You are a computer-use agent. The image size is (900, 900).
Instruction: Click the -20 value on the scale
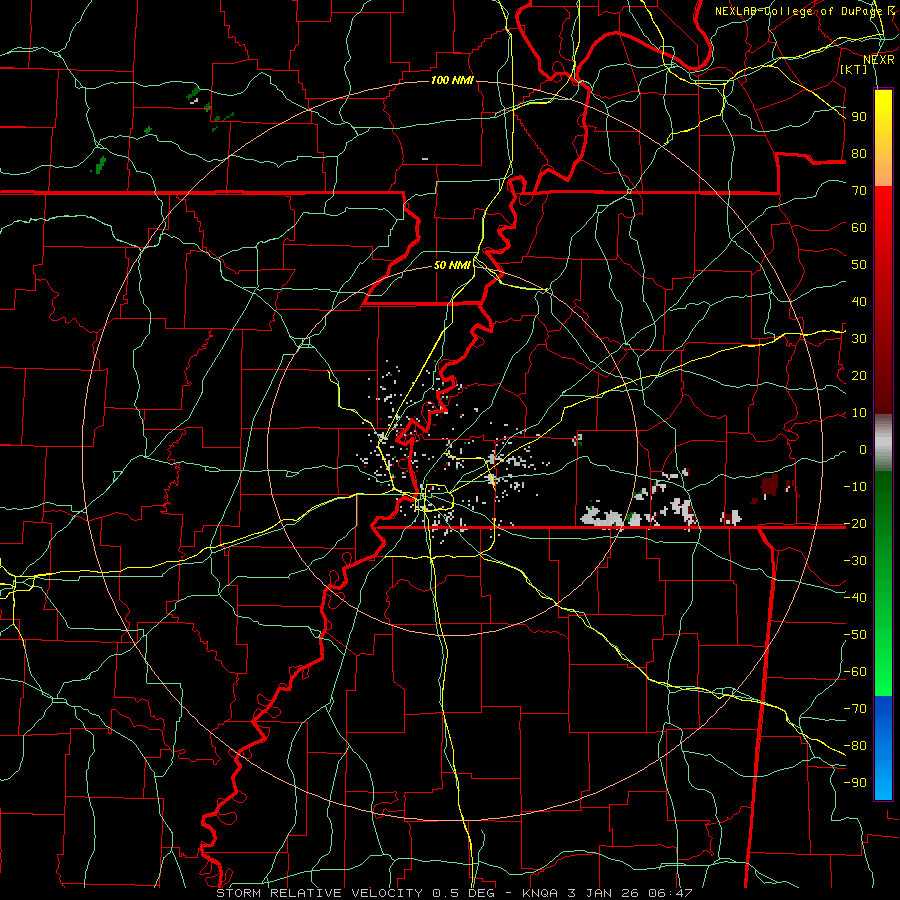click(855, 524)
